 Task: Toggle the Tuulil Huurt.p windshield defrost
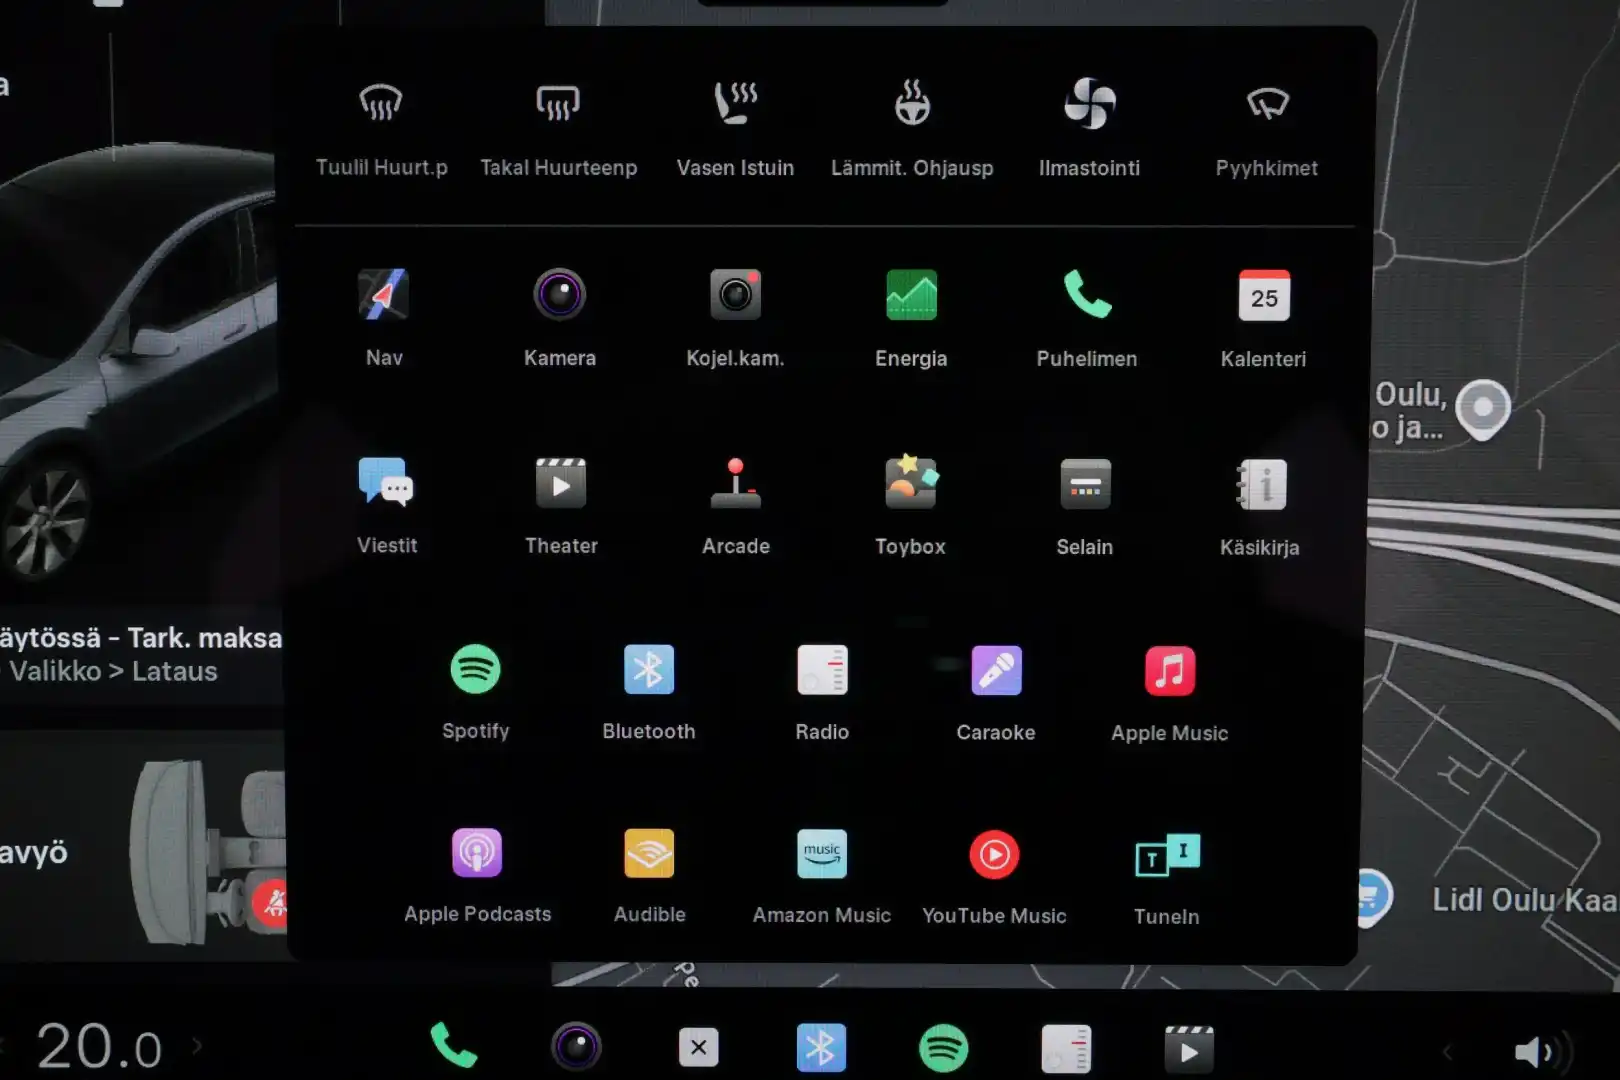point(381,128)
